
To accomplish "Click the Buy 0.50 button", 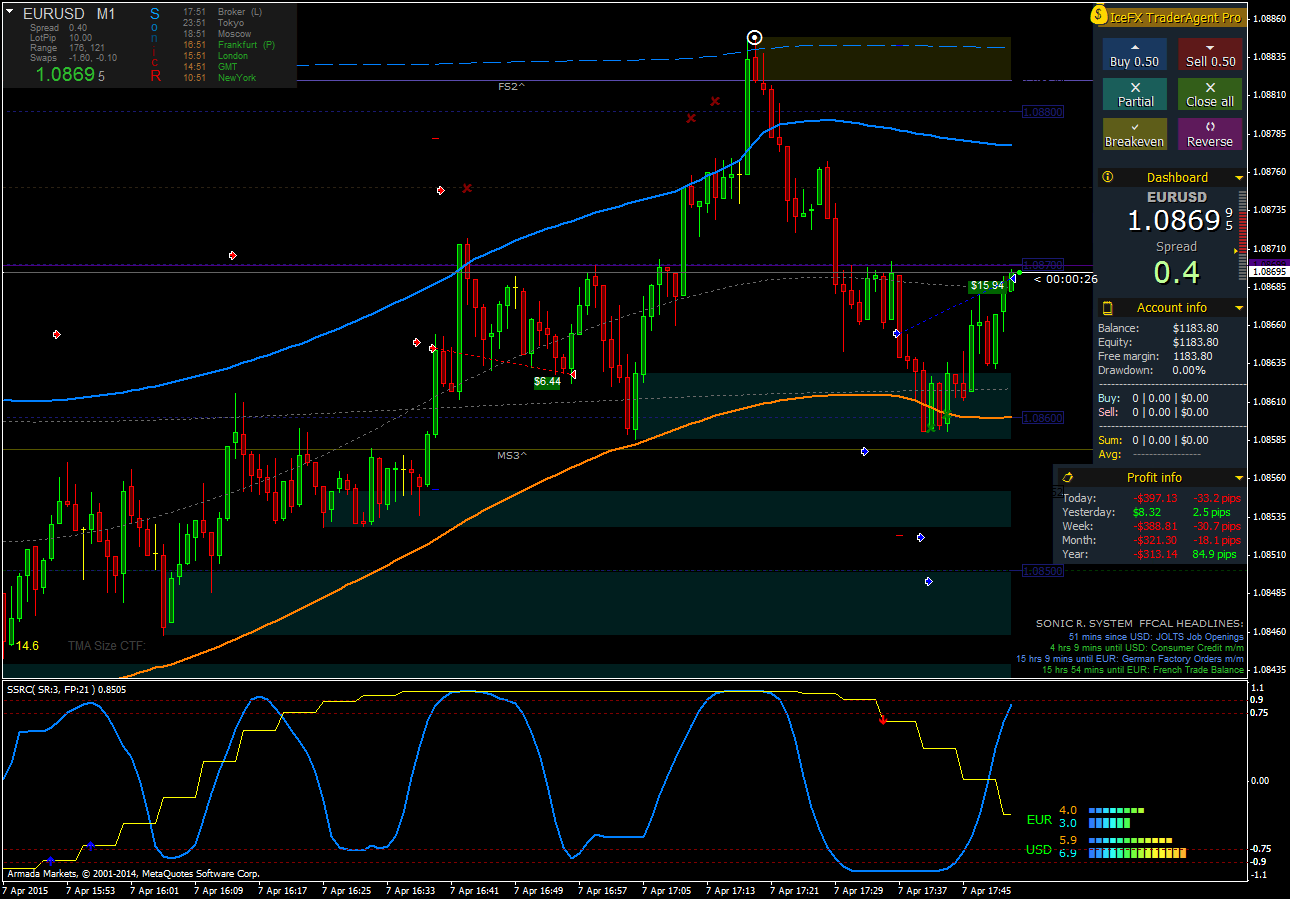I will tap(1134, 54).
